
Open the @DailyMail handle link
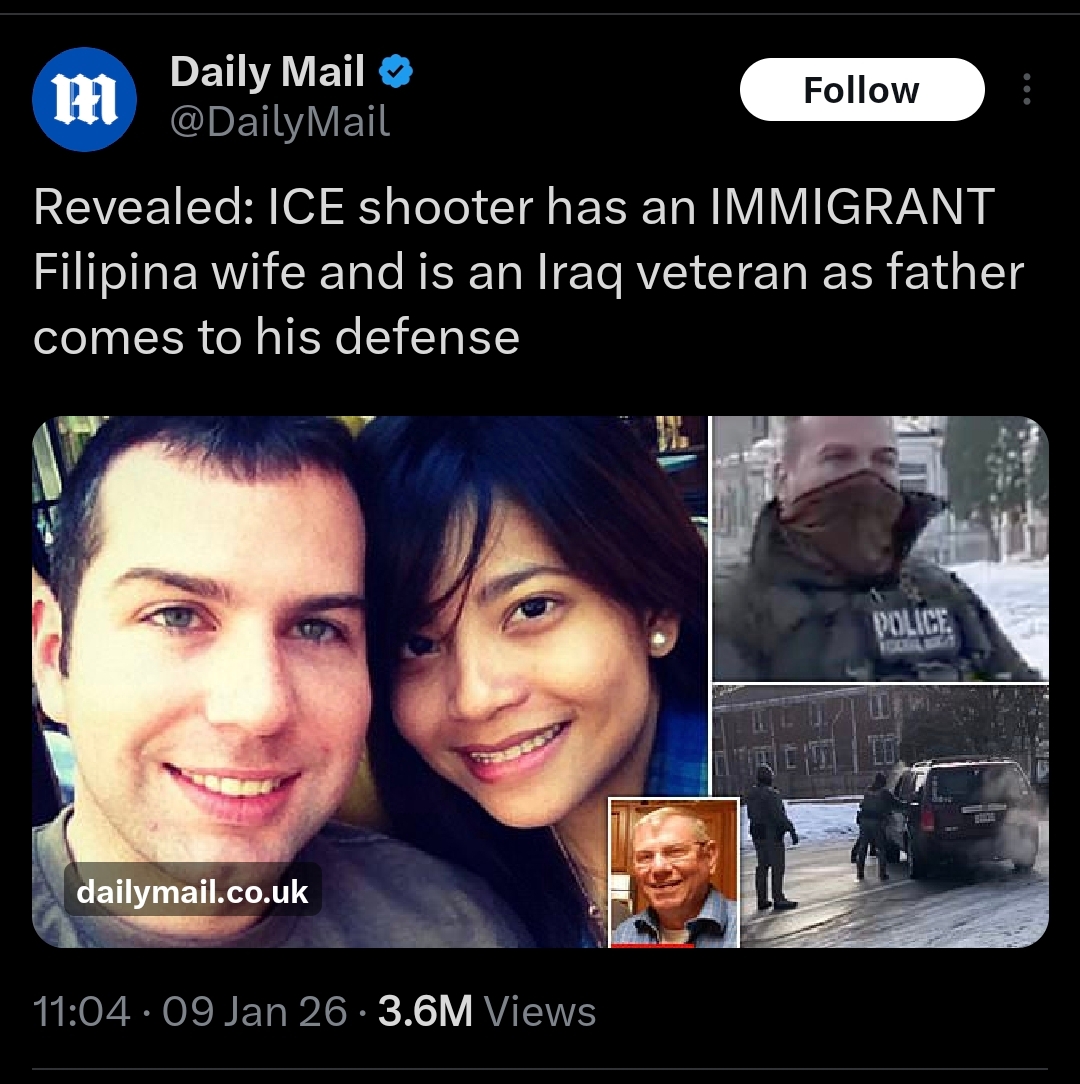280,122
